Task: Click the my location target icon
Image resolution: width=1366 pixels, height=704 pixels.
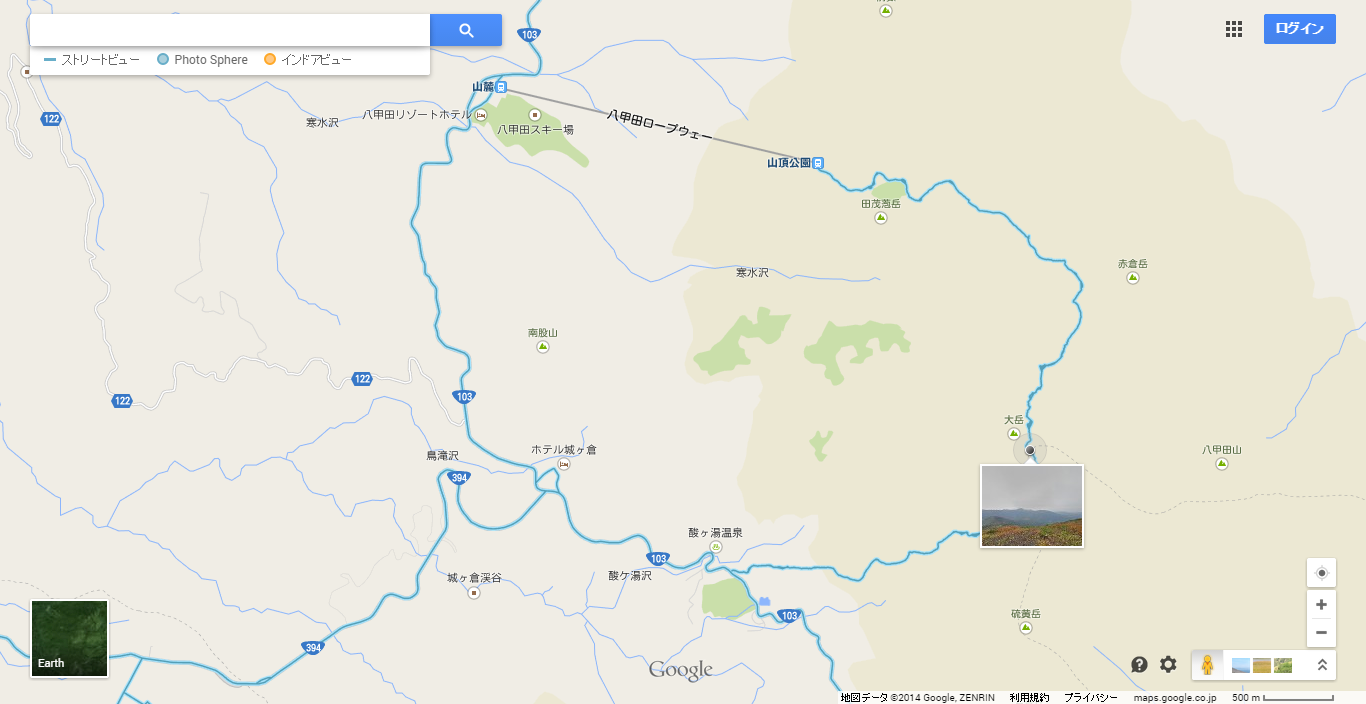Action: tap(1322, 573)
